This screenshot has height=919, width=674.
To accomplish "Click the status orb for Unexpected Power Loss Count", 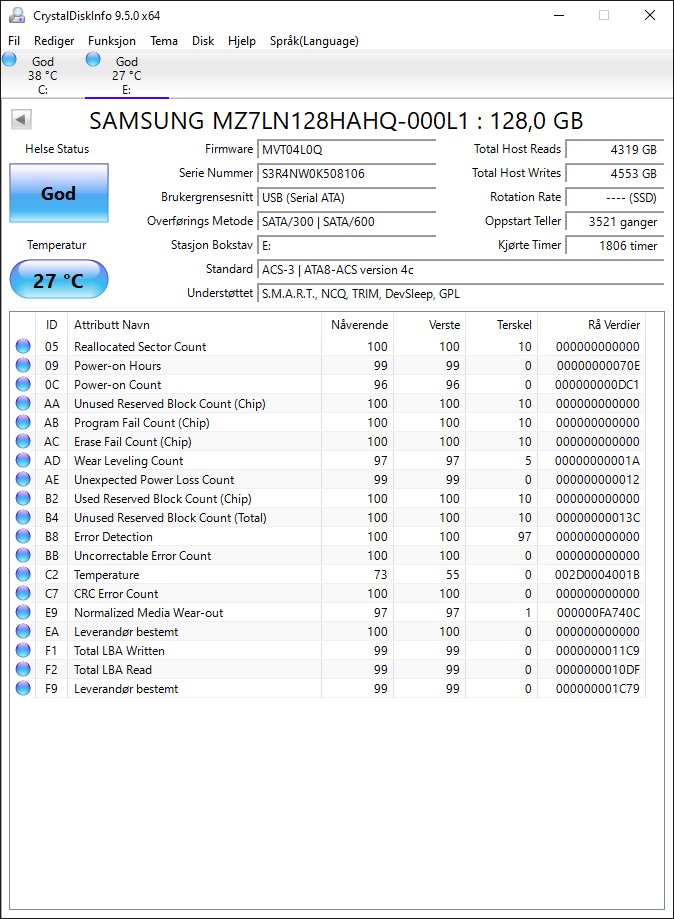I will tap(23, 479).
